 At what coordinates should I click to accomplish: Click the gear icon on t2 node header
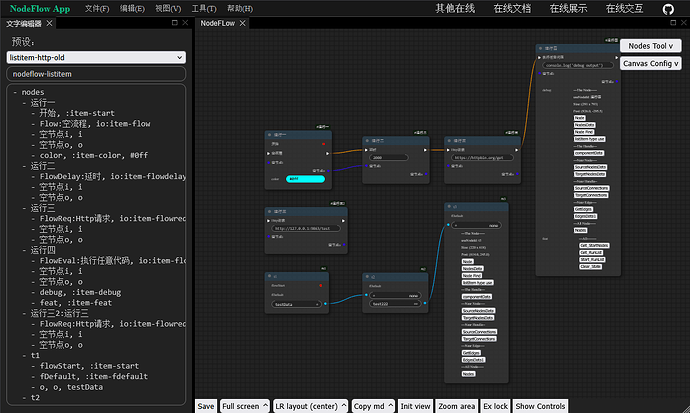point(367,277)
